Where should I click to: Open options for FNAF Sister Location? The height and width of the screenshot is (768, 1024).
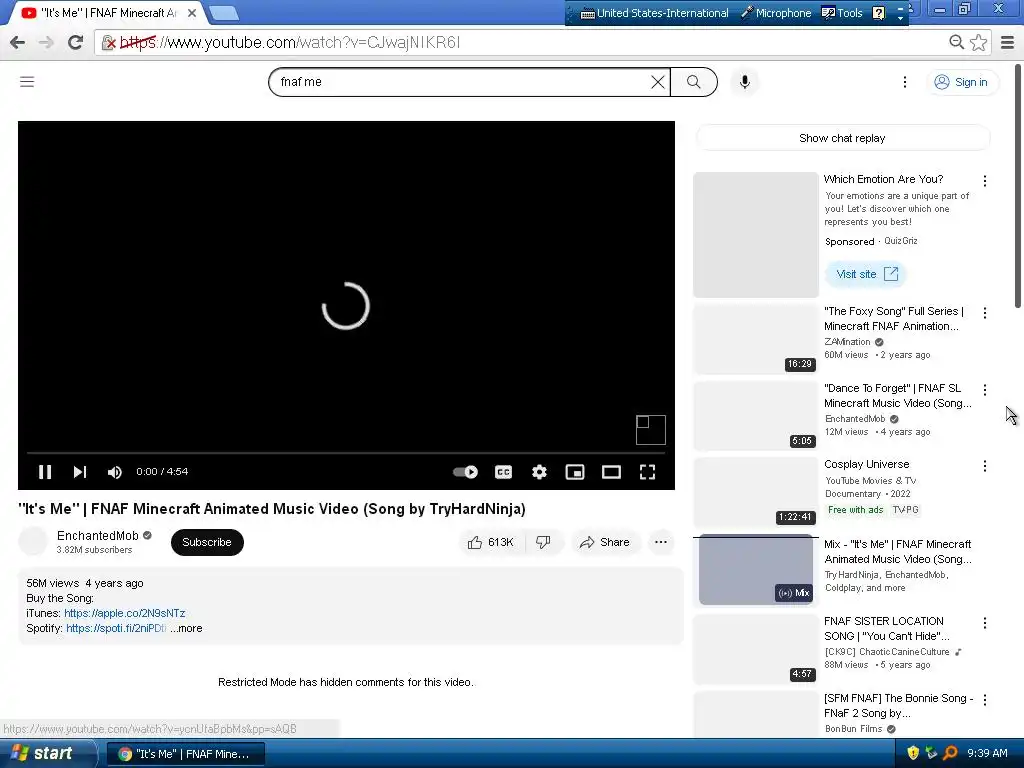tap(985, 623)
